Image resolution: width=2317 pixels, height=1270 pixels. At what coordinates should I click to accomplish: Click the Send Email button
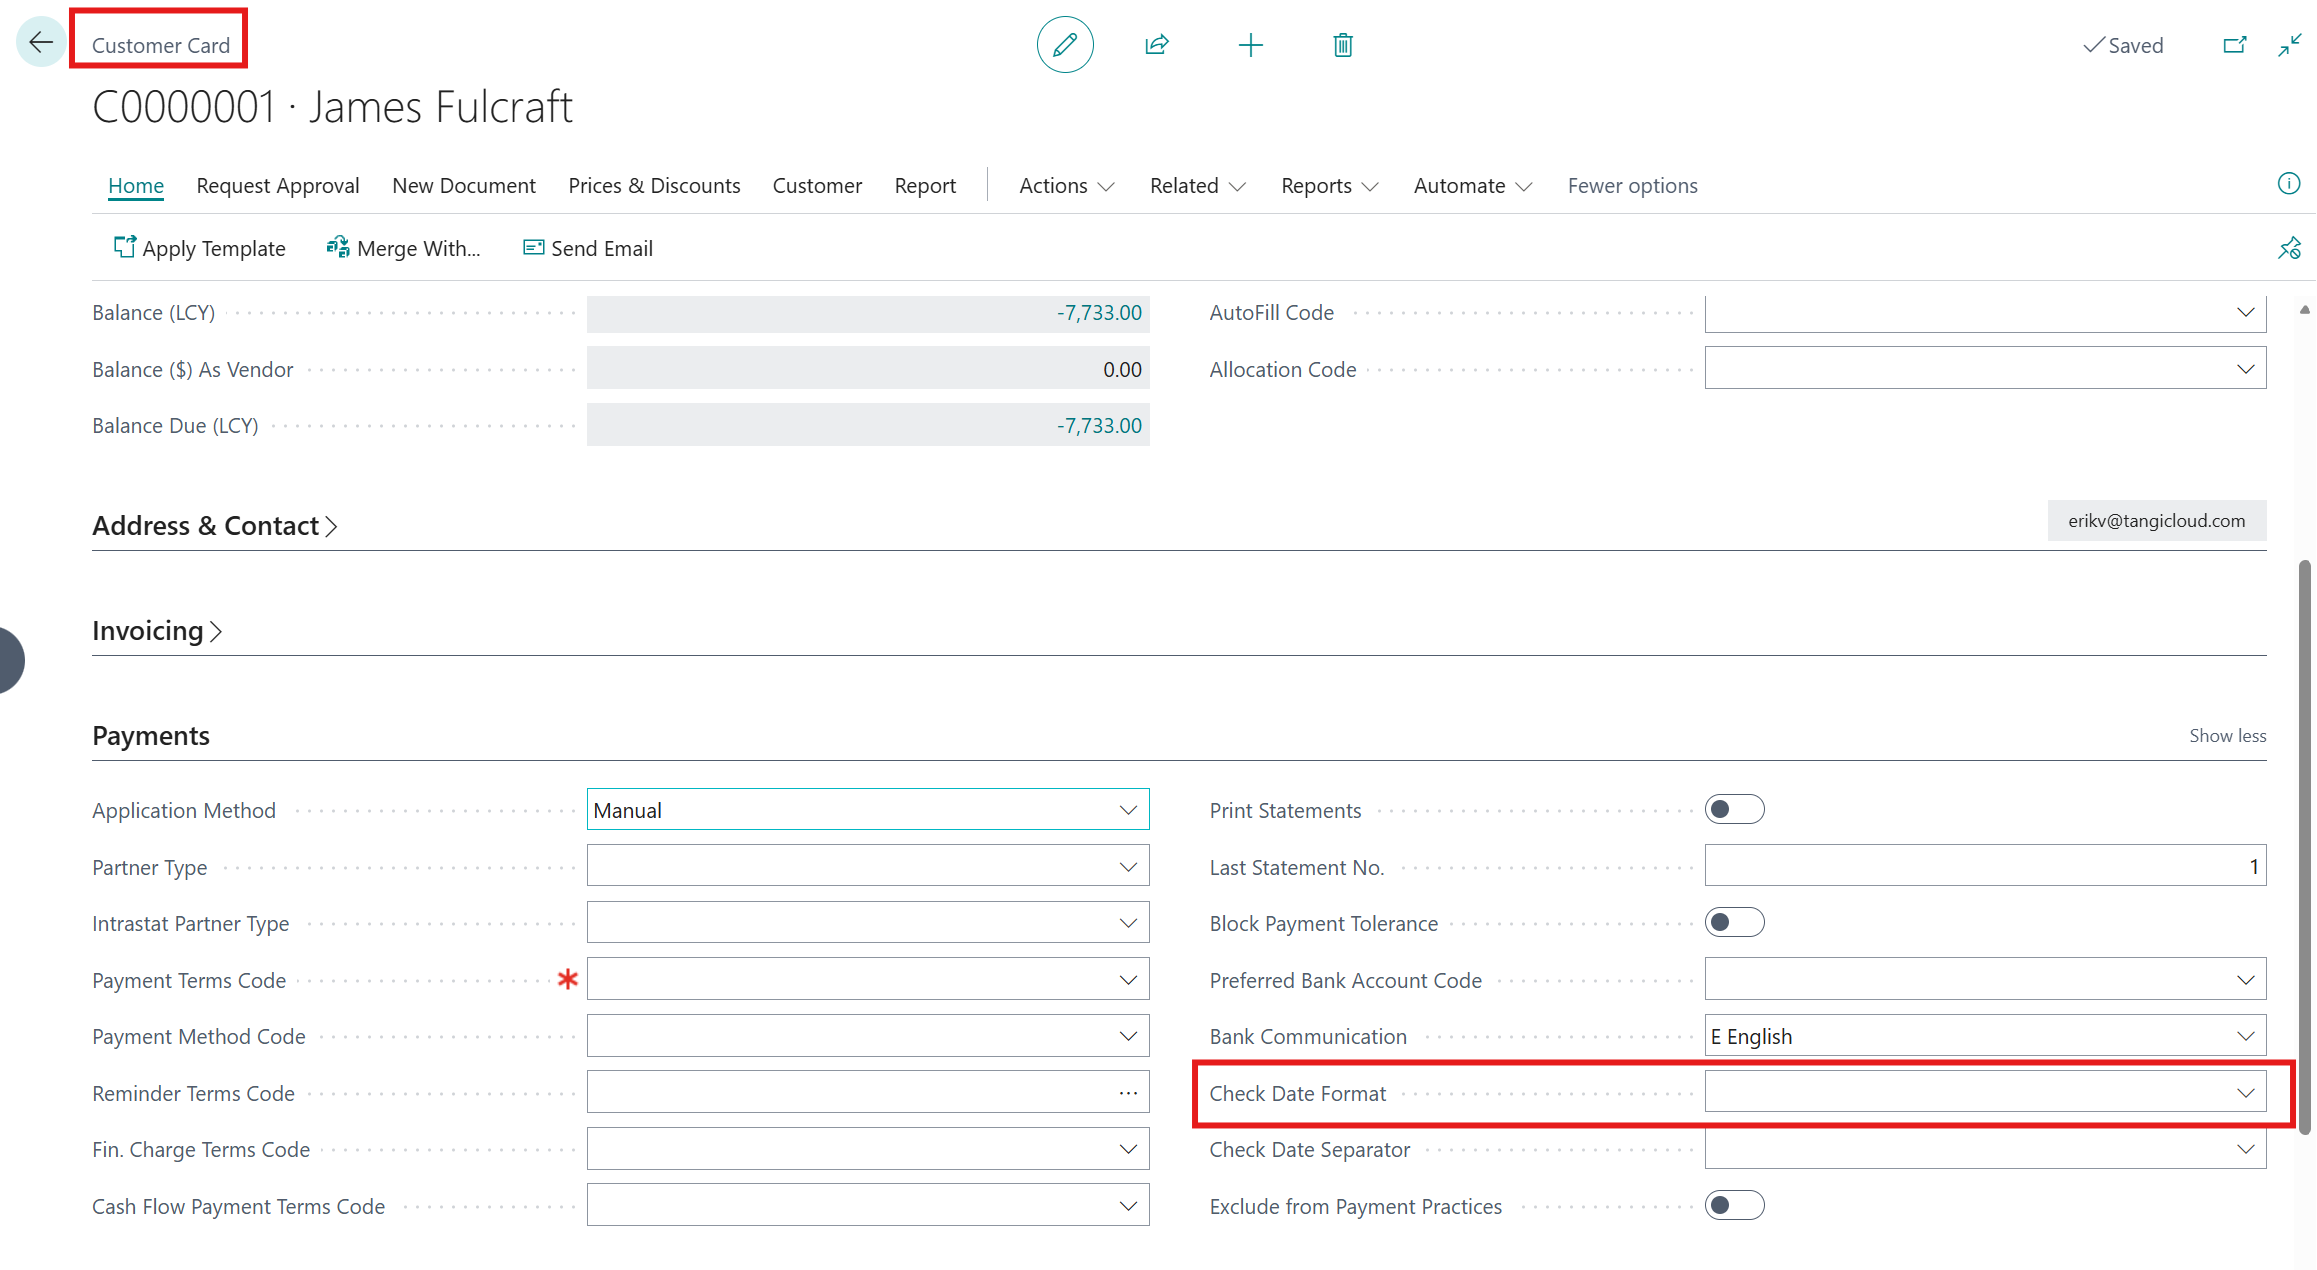point(588,248)
